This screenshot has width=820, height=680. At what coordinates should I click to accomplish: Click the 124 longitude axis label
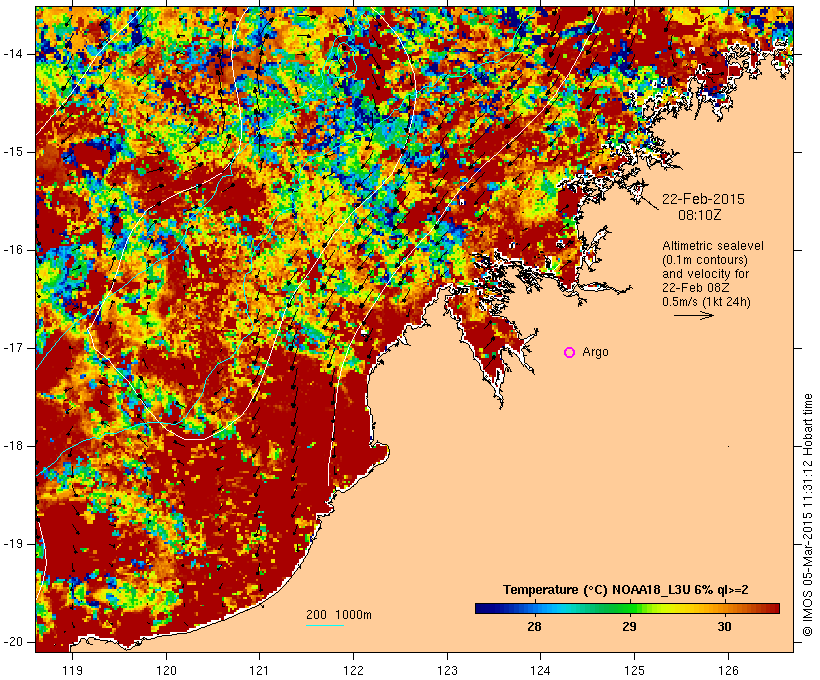541,671
